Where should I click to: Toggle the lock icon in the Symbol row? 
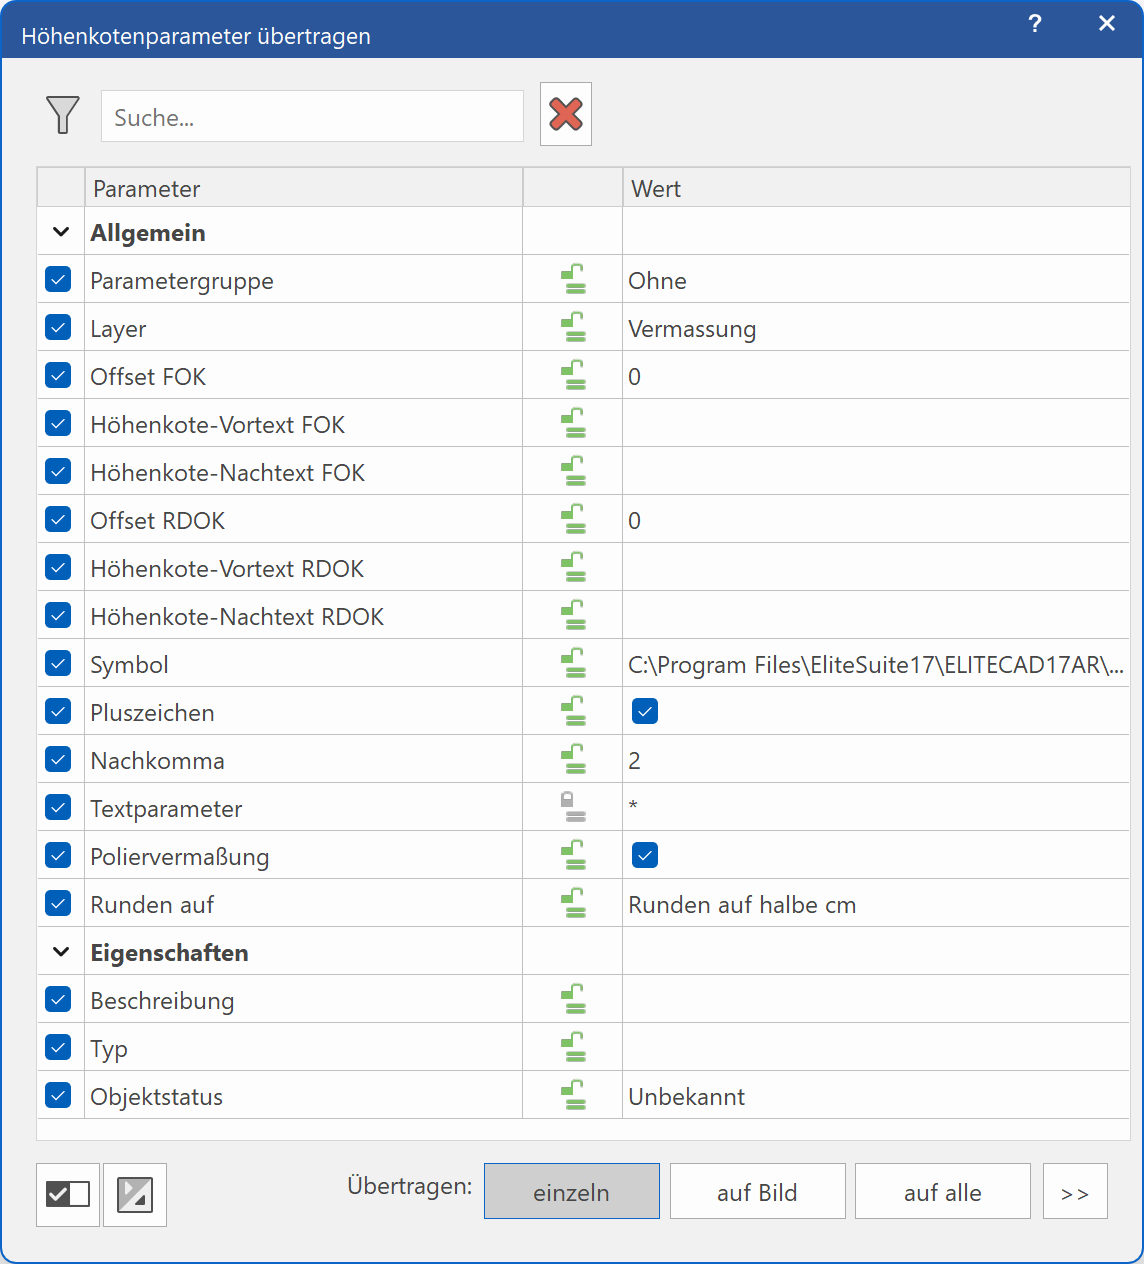tap(573, 664)
